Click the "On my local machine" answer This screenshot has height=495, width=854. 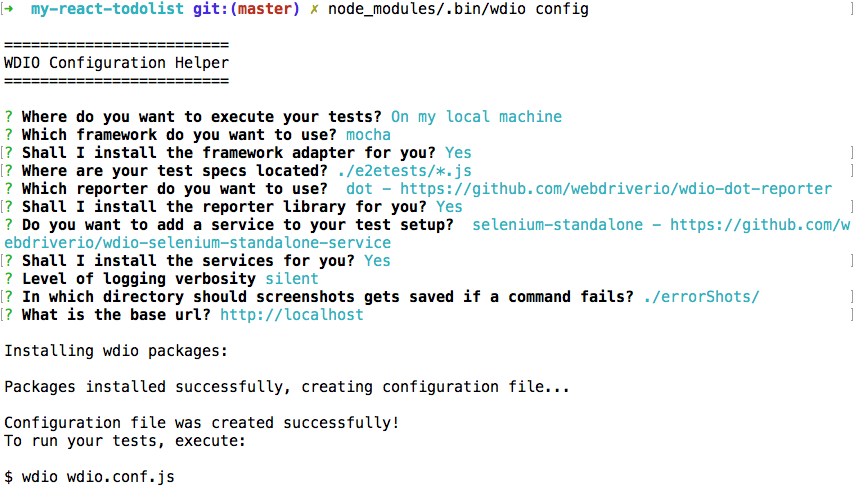tap(476, 117)
